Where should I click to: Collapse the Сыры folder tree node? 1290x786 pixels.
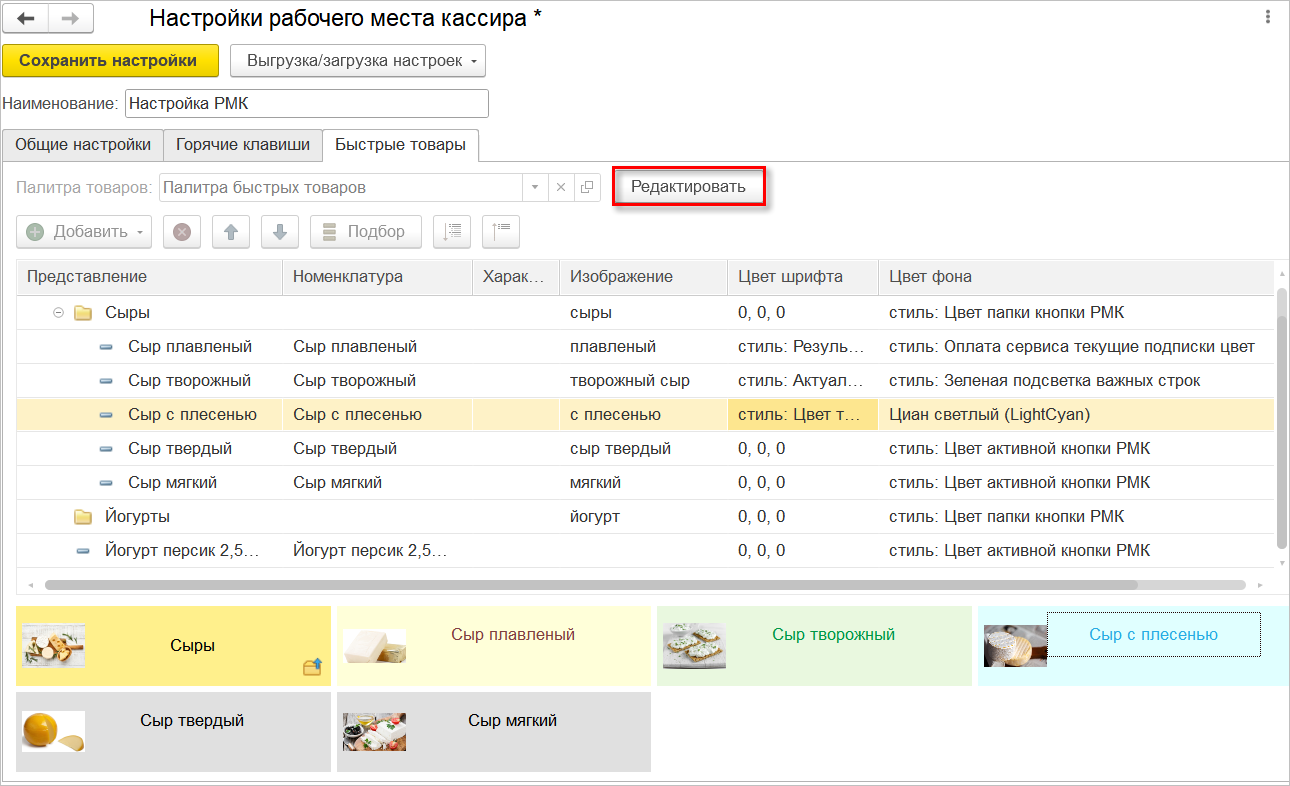(58, 313)
